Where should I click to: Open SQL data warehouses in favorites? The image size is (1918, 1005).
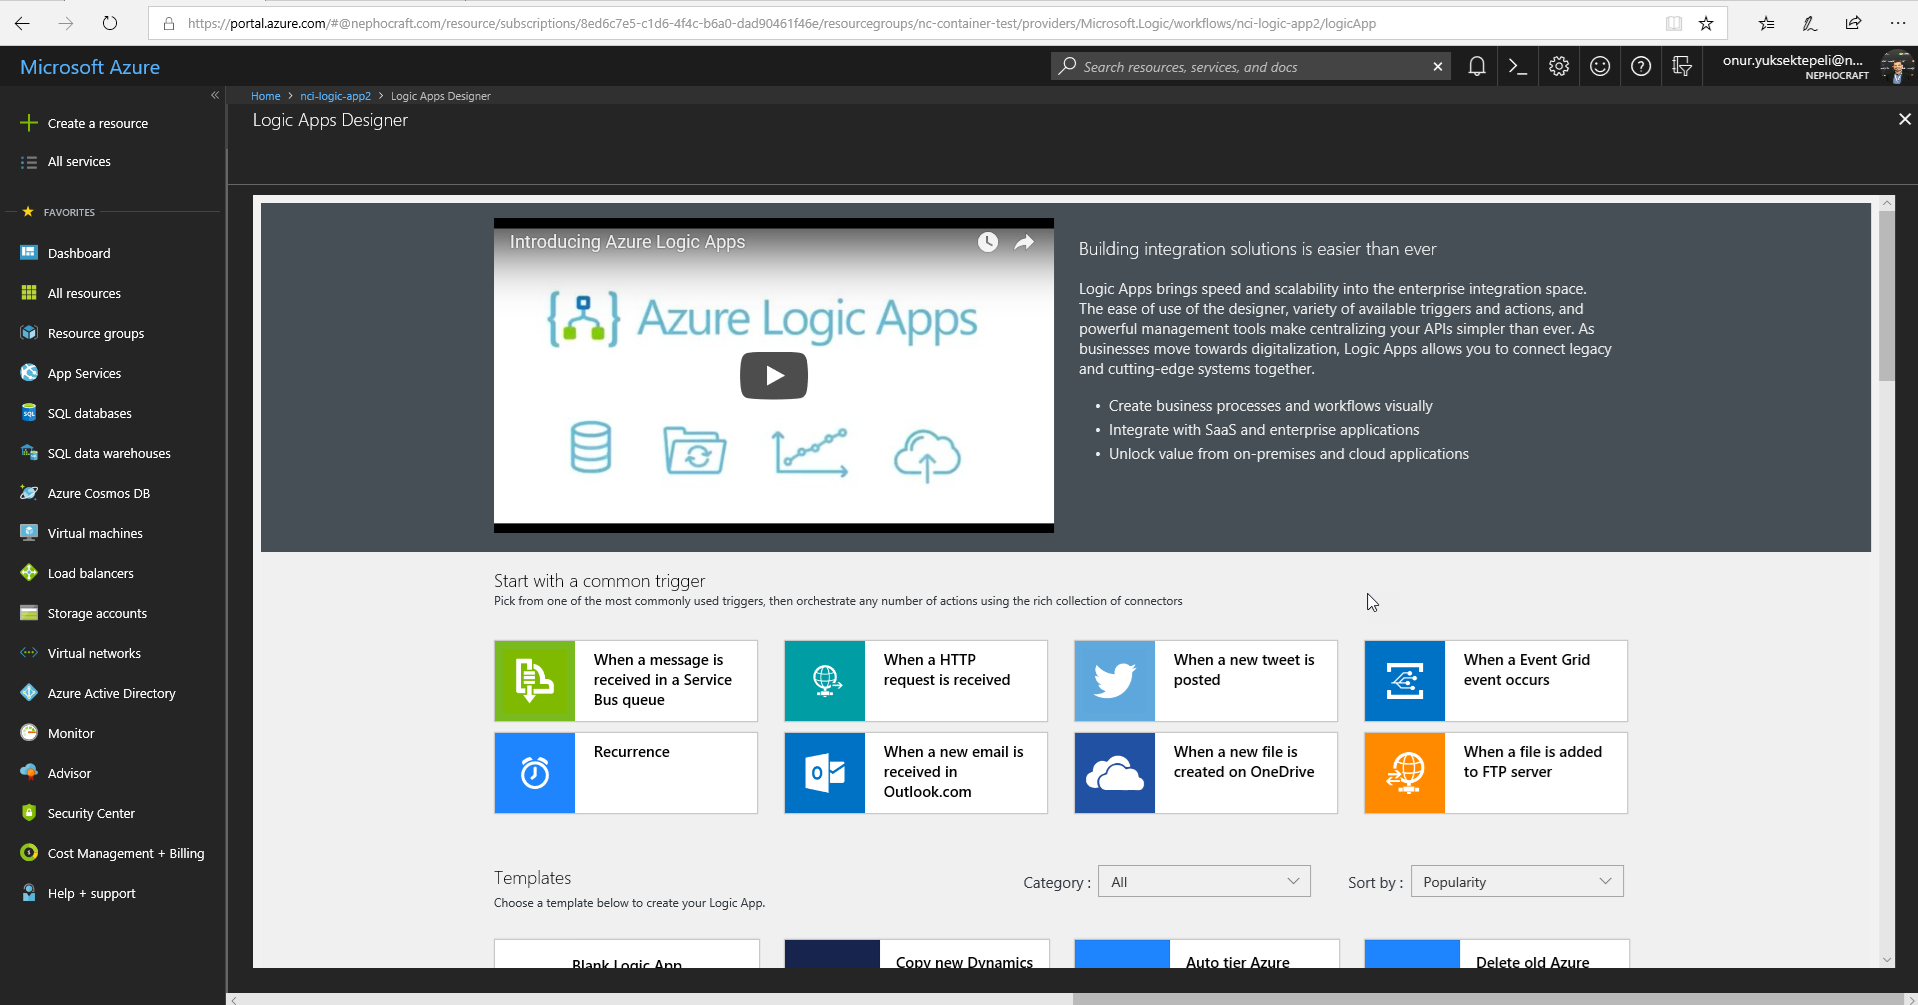[x=110, y=453]
